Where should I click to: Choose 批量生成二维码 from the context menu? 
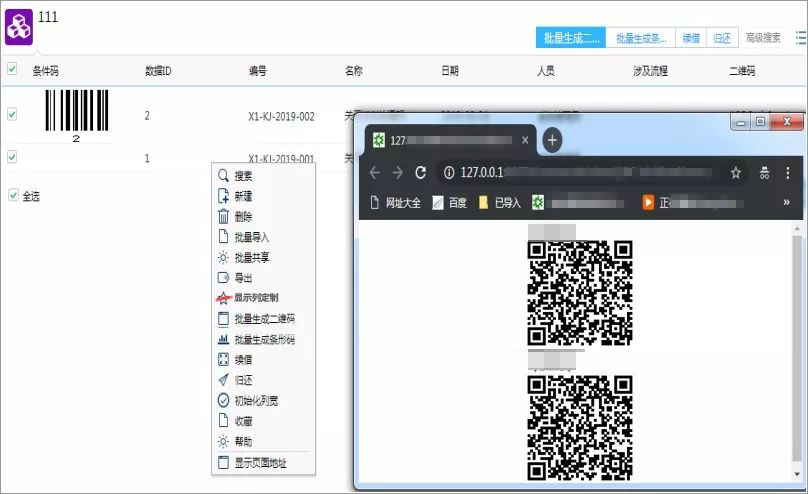pos(264,319)
